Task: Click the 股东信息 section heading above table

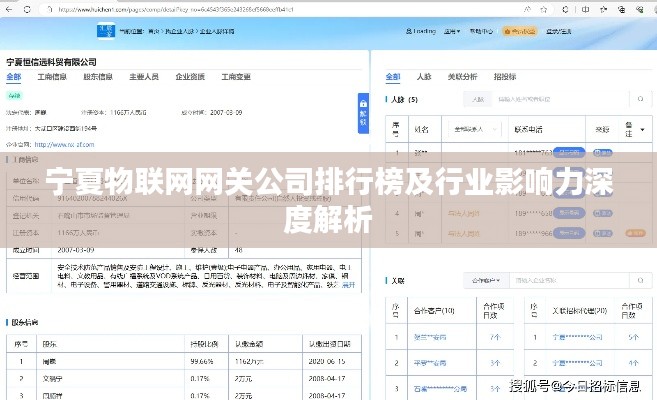Action: [25, 323]
